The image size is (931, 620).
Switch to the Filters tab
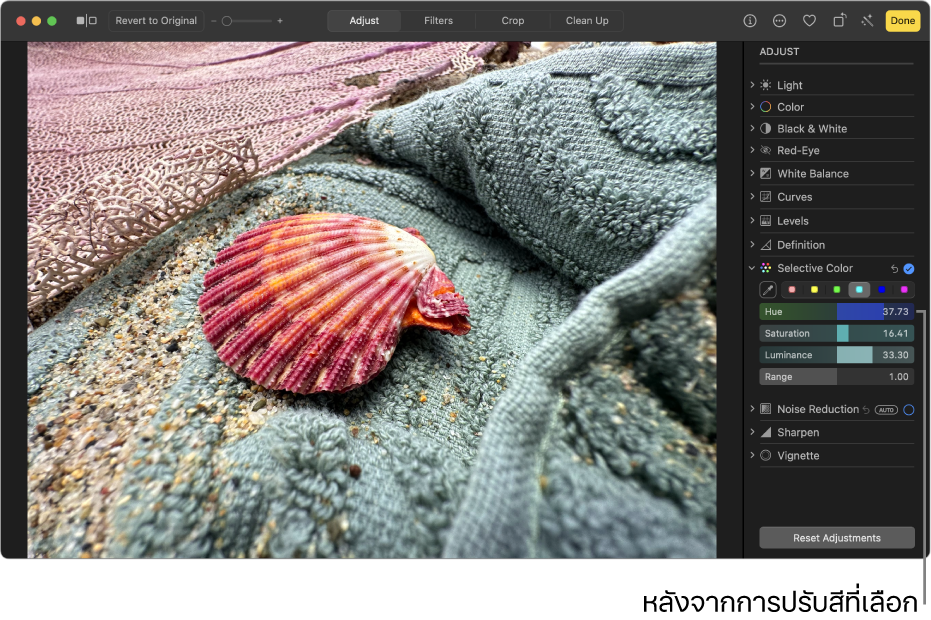(438, 20)
